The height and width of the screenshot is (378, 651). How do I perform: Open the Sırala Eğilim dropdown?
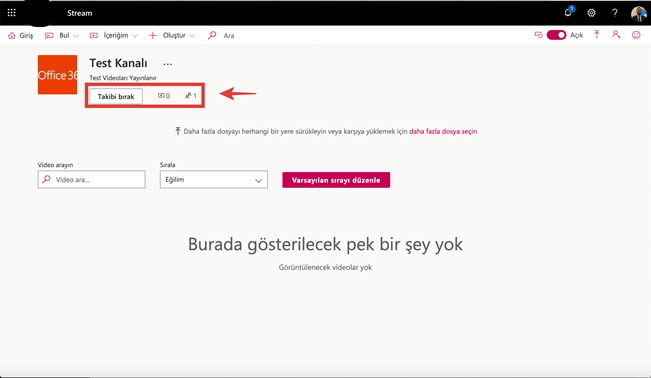[x=214, y=179]
